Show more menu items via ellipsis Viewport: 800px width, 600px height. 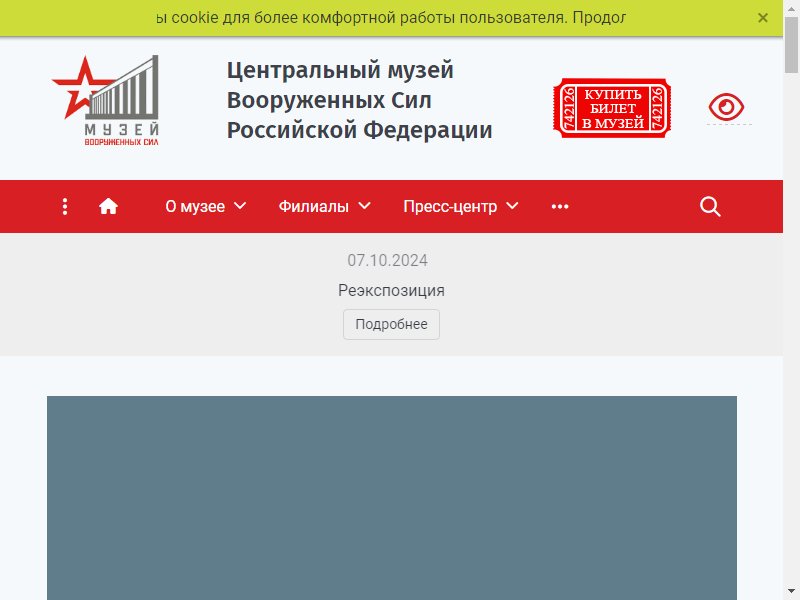pyautogui.click(x=560, y=207)
